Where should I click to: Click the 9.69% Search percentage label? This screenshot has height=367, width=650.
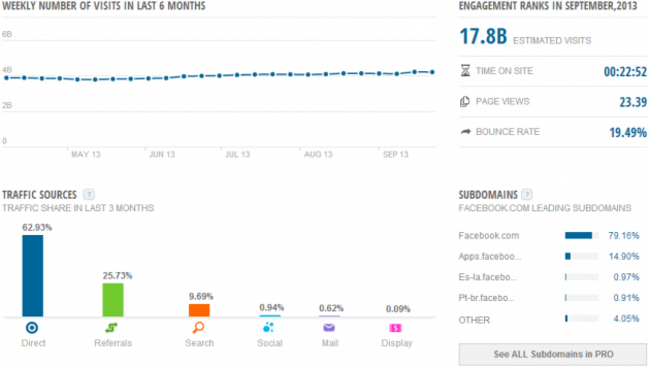click(x=201, y=296)
